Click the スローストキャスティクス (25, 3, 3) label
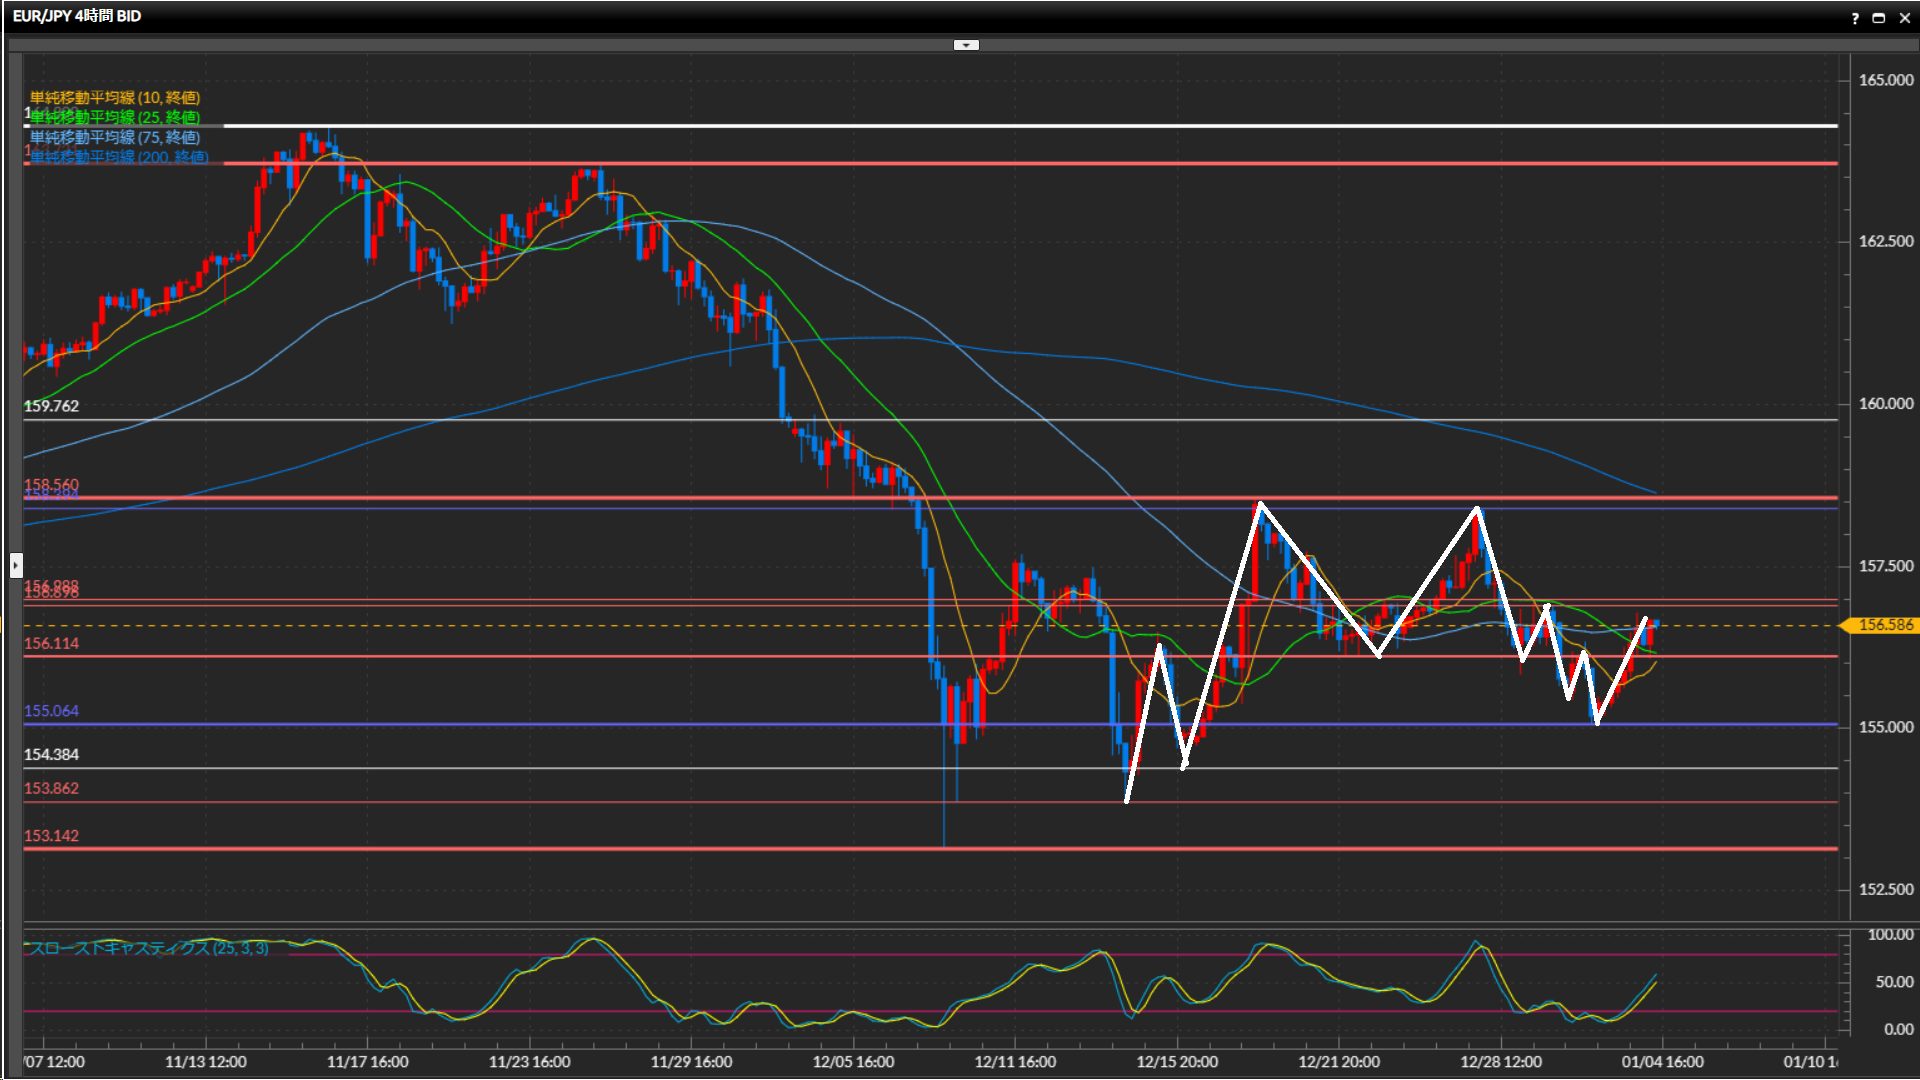 pyautogui.click(x=148, y=948)
